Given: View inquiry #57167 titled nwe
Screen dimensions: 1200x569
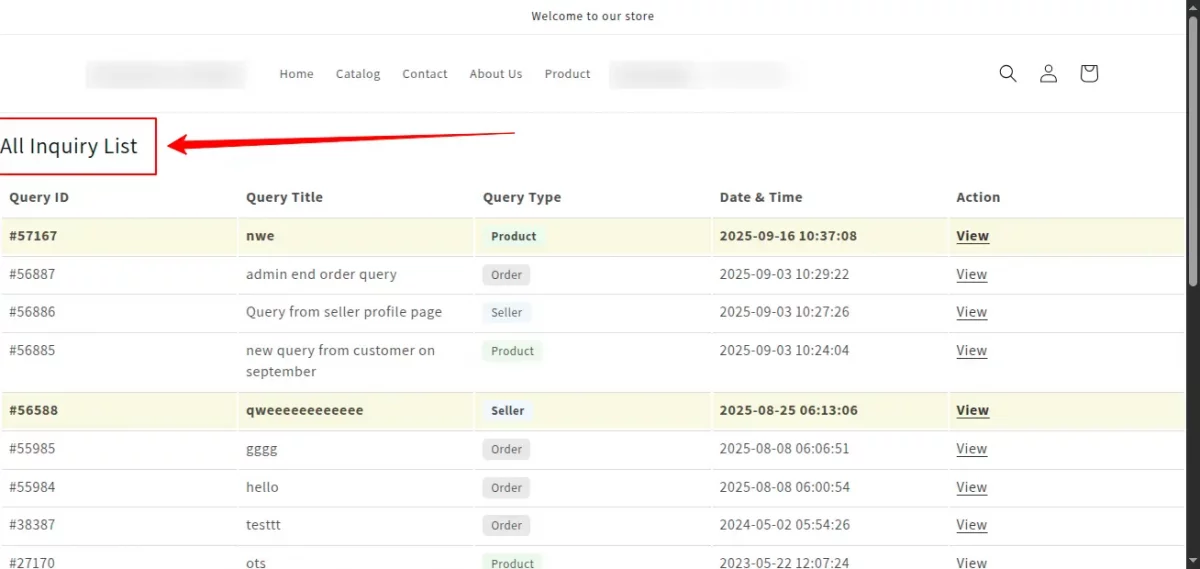Looking at the screenshot, I should tap(972, 237).
